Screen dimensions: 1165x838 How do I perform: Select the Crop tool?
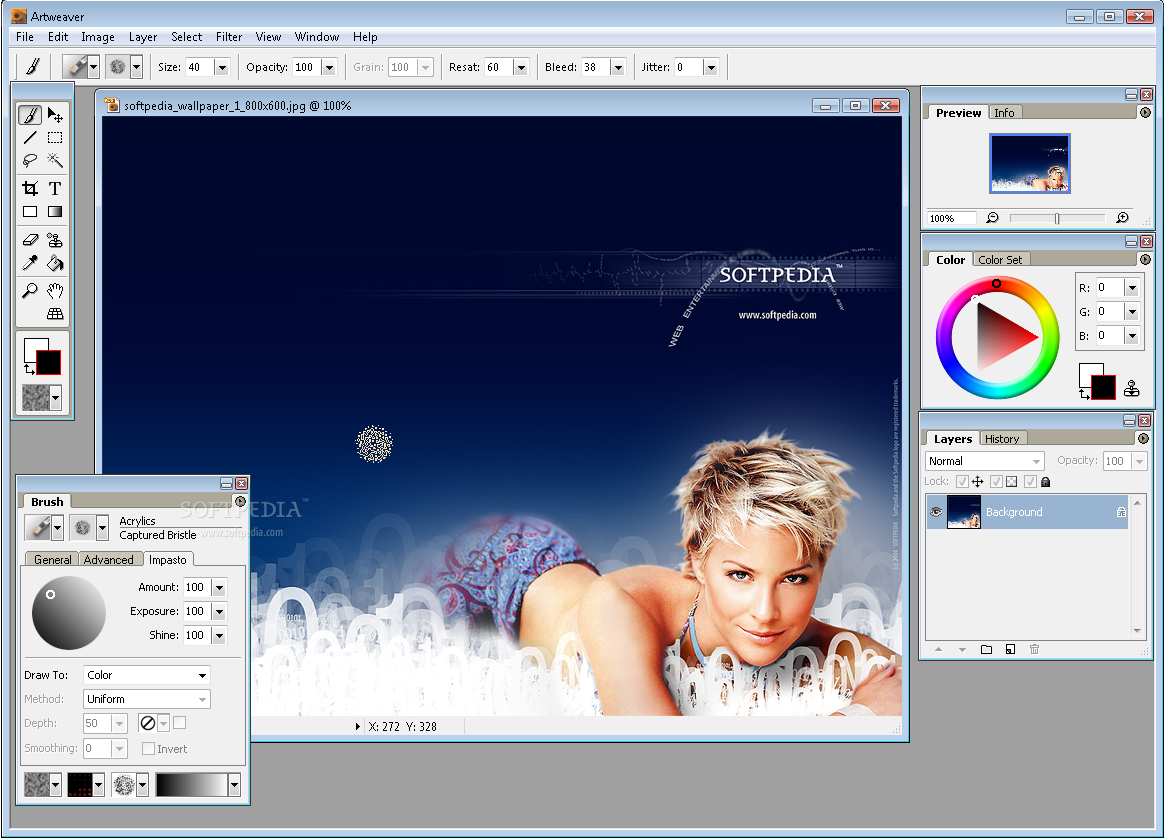point(30,188)
